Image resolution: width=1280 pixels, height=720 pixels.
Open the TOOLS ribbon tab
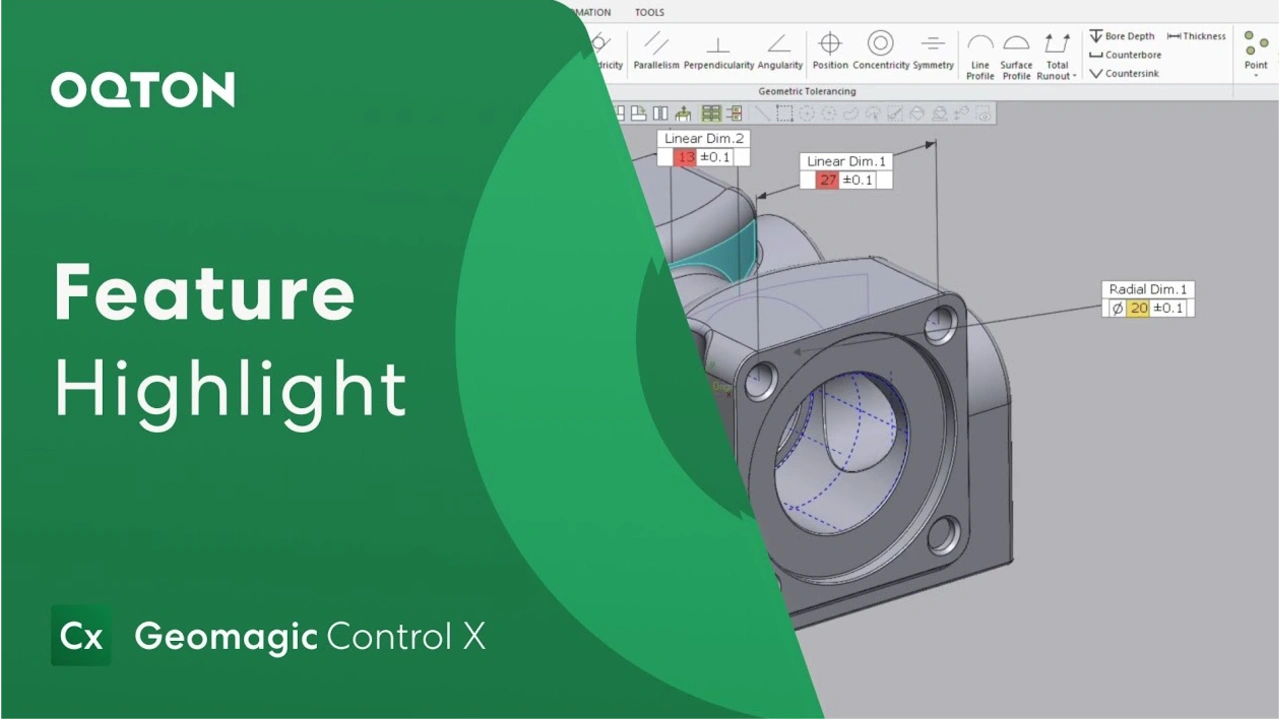point(649,12)
